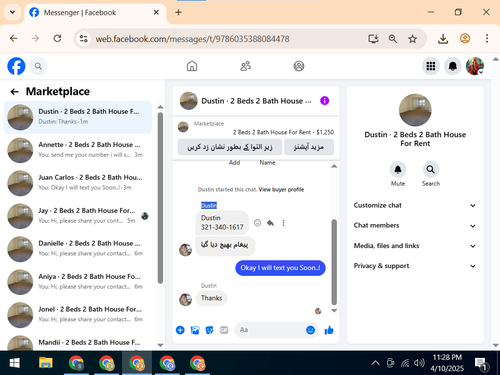Image resolution: width=500 pixels, height=375 pixels.
Task: Go to the Home feed icon
Action: click(x=192, y=66)
